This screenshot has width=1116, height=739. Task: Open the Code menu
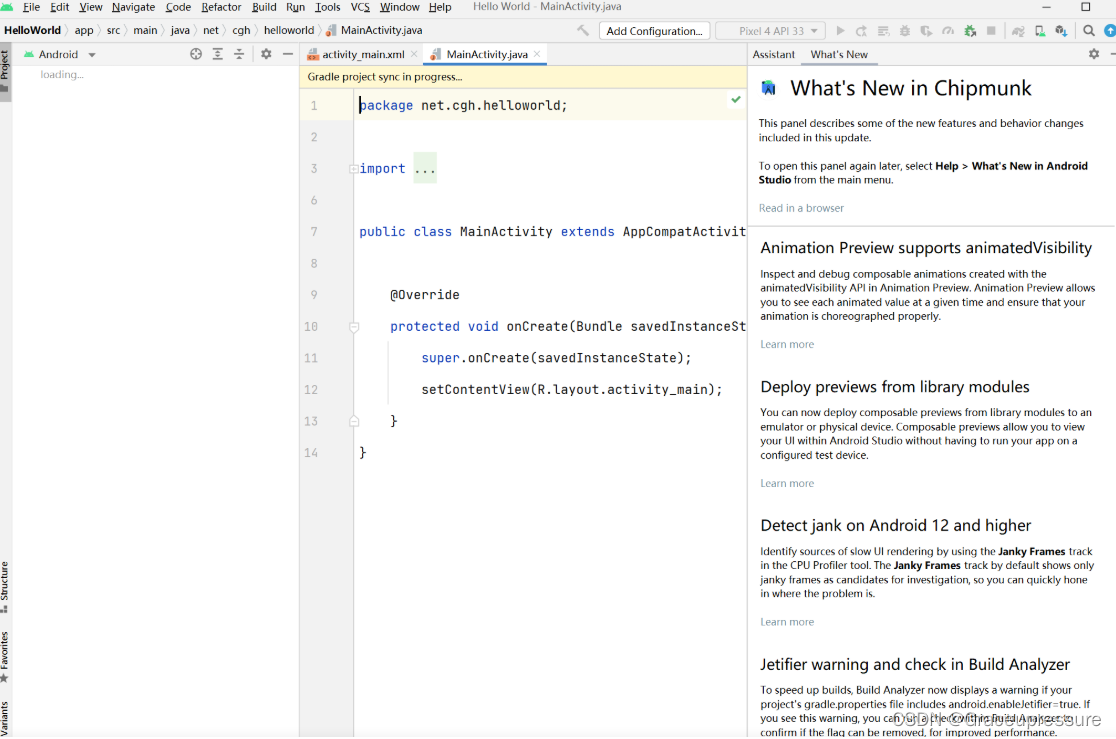[x=178, y=7]
